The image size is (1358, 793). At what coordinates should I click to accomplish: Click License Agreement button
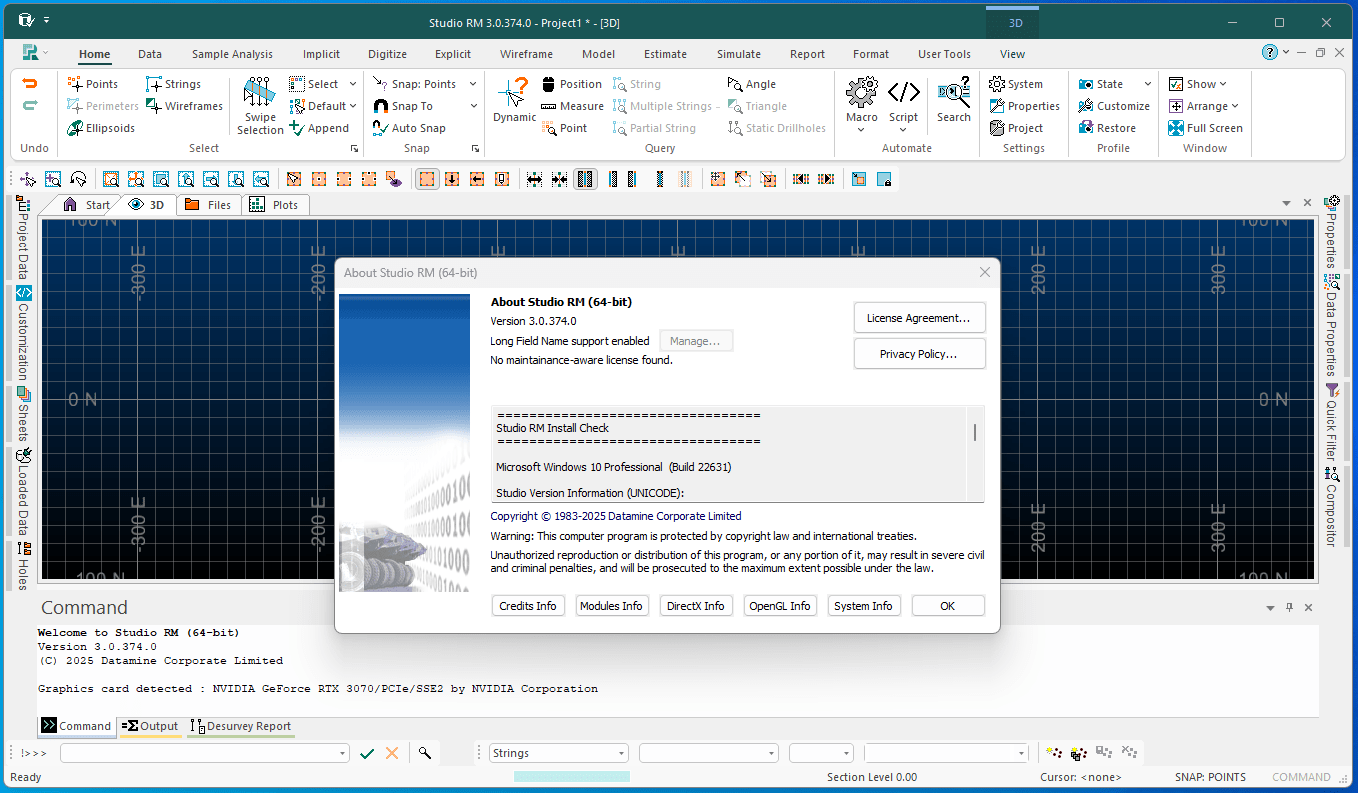pos(919,318)
